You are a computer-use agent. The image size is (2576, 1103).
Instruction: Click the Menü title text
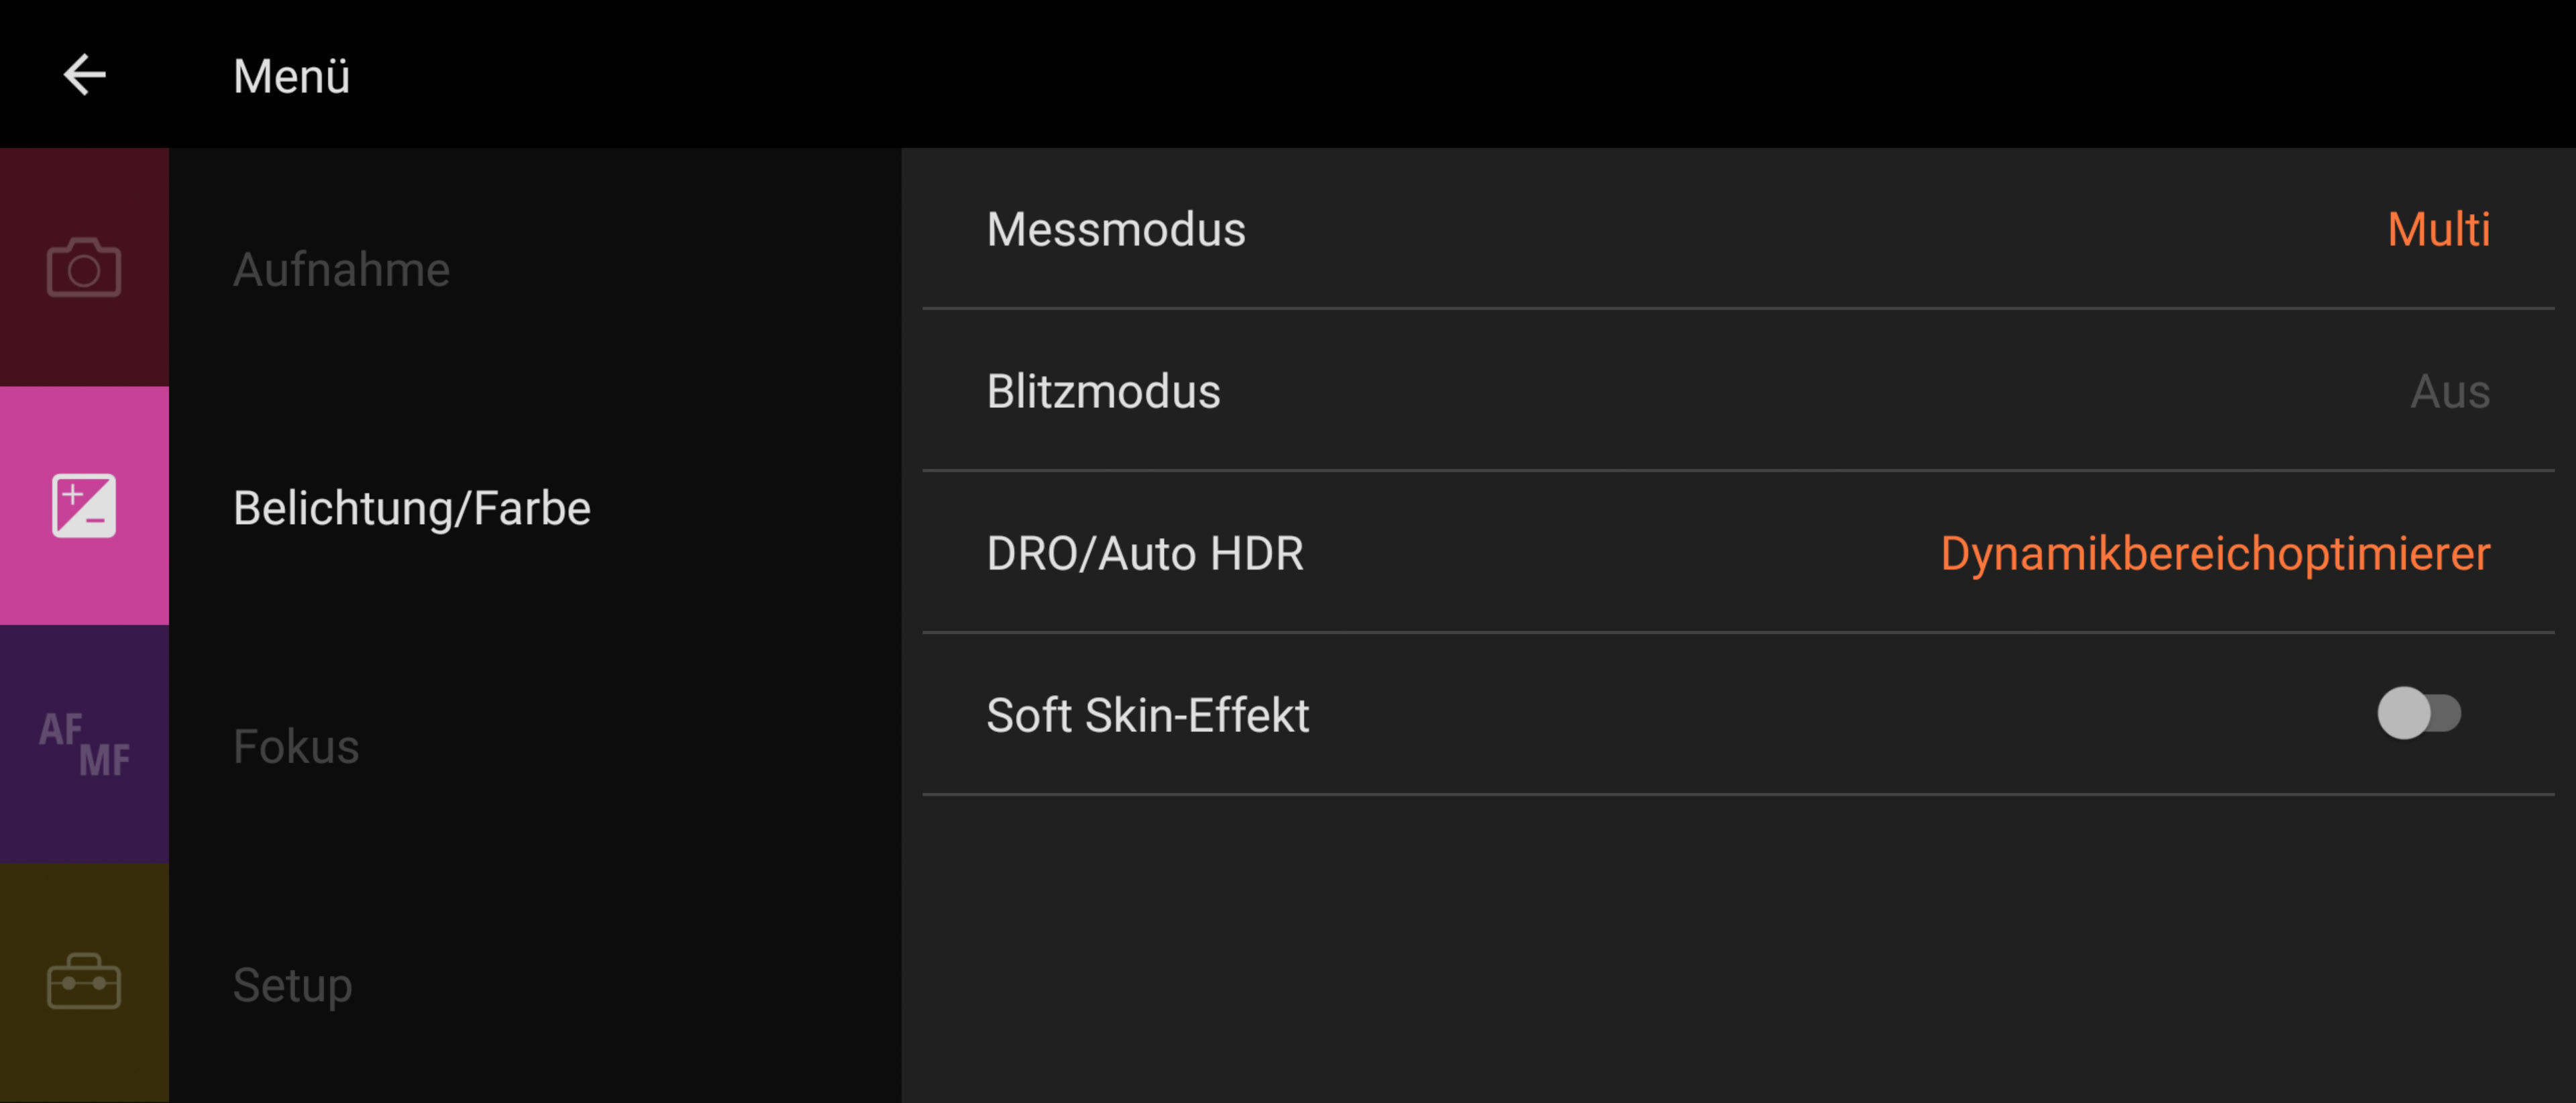(x=291, y=76)
